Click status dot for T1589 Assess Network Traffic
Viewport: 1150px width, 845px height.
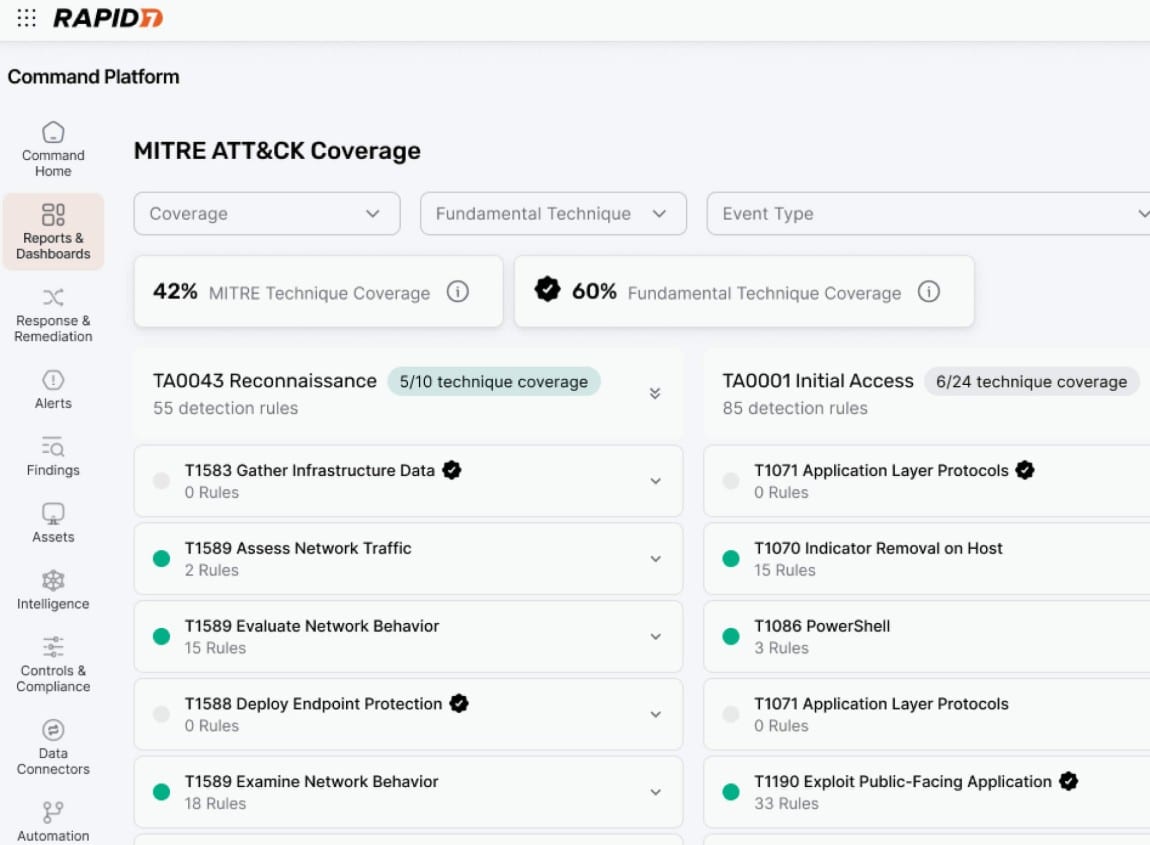pyautogui.click(x=161, y=559)
